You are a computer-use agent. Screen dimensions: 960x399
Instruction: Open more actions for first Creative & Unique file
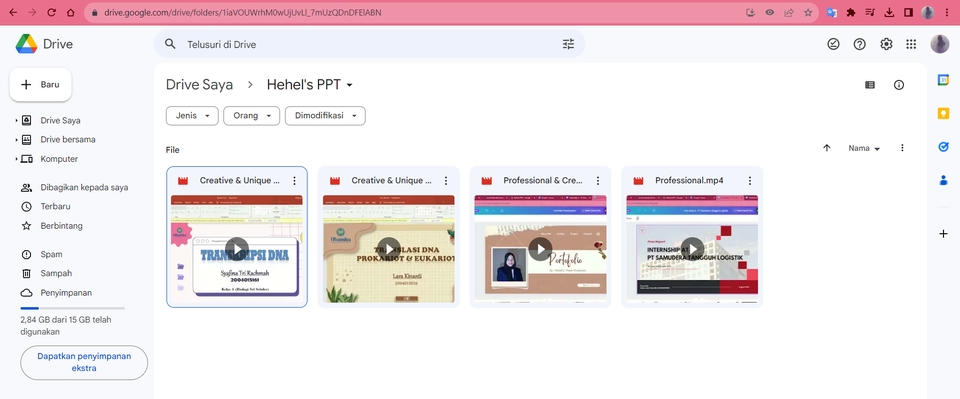tap(294, 181)
